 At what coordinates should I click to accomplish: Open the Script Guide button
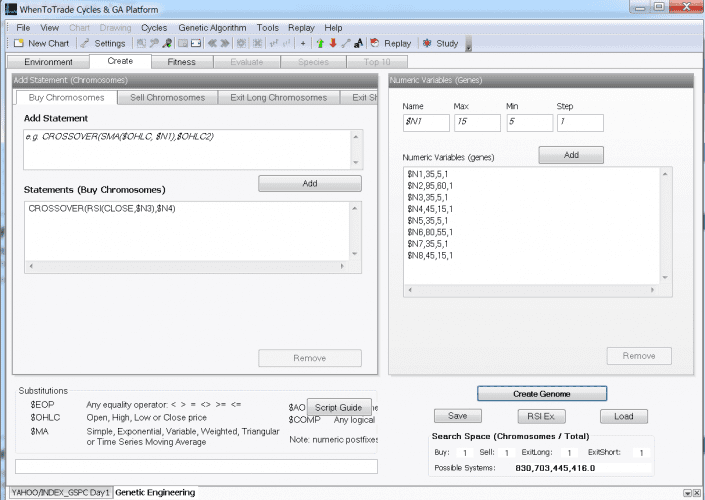pyautogui.click(x=339, y=407)
